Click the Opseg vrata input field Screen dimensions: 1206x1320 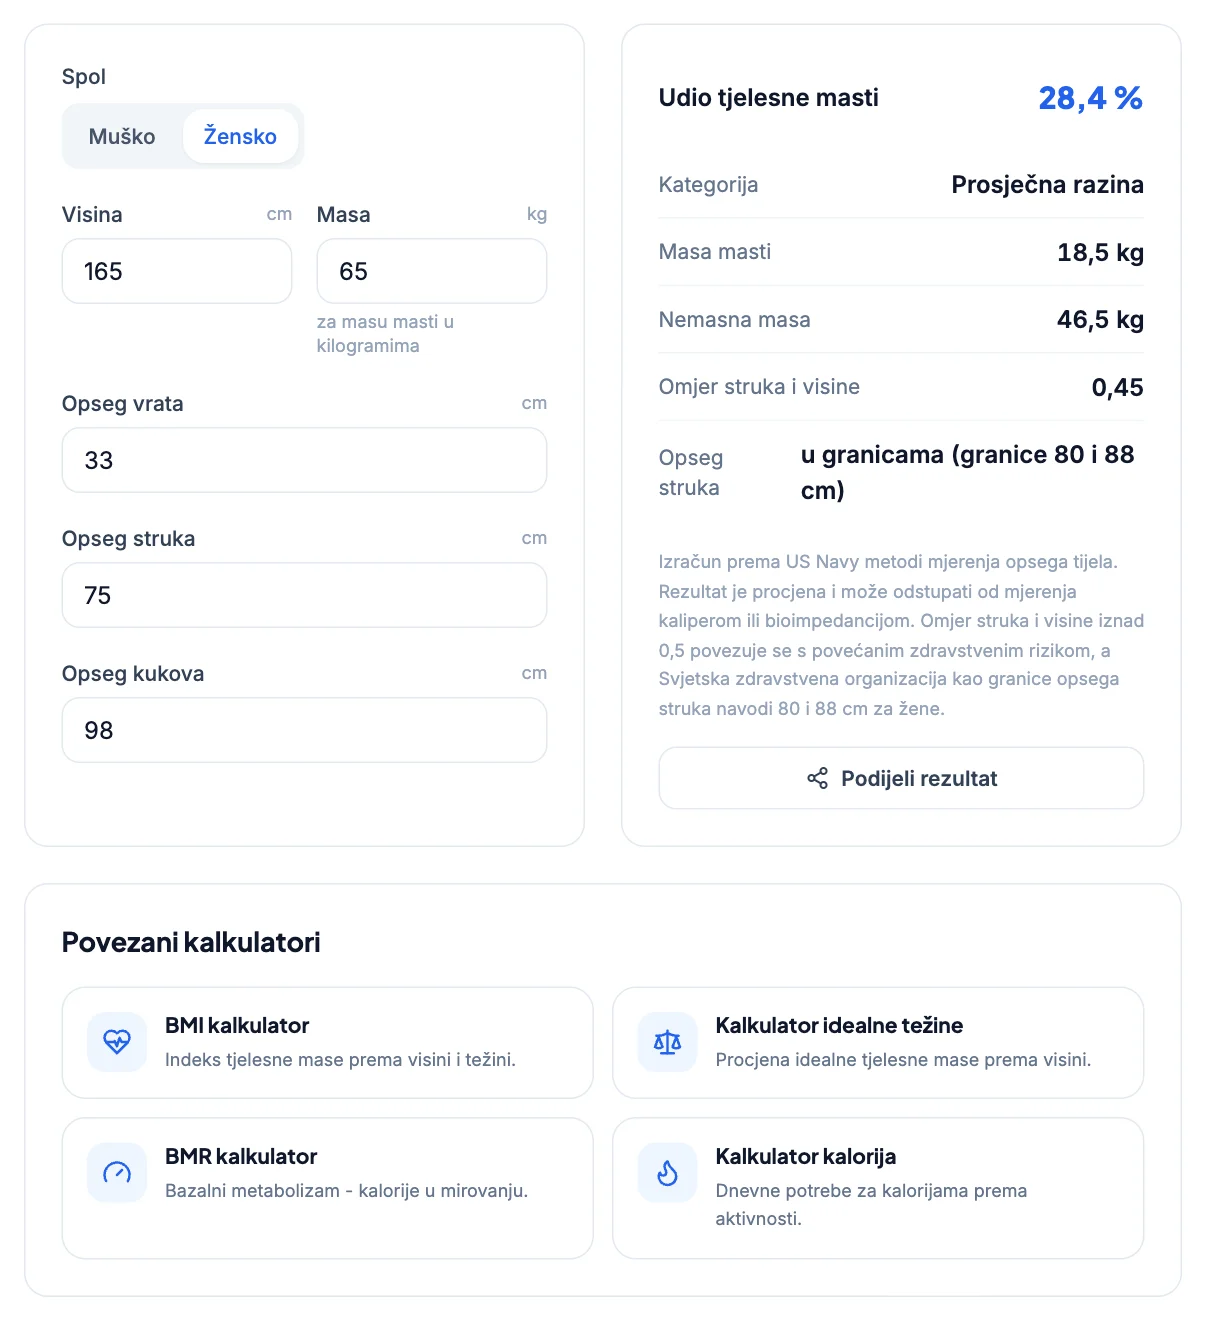[x=304, y=460]
